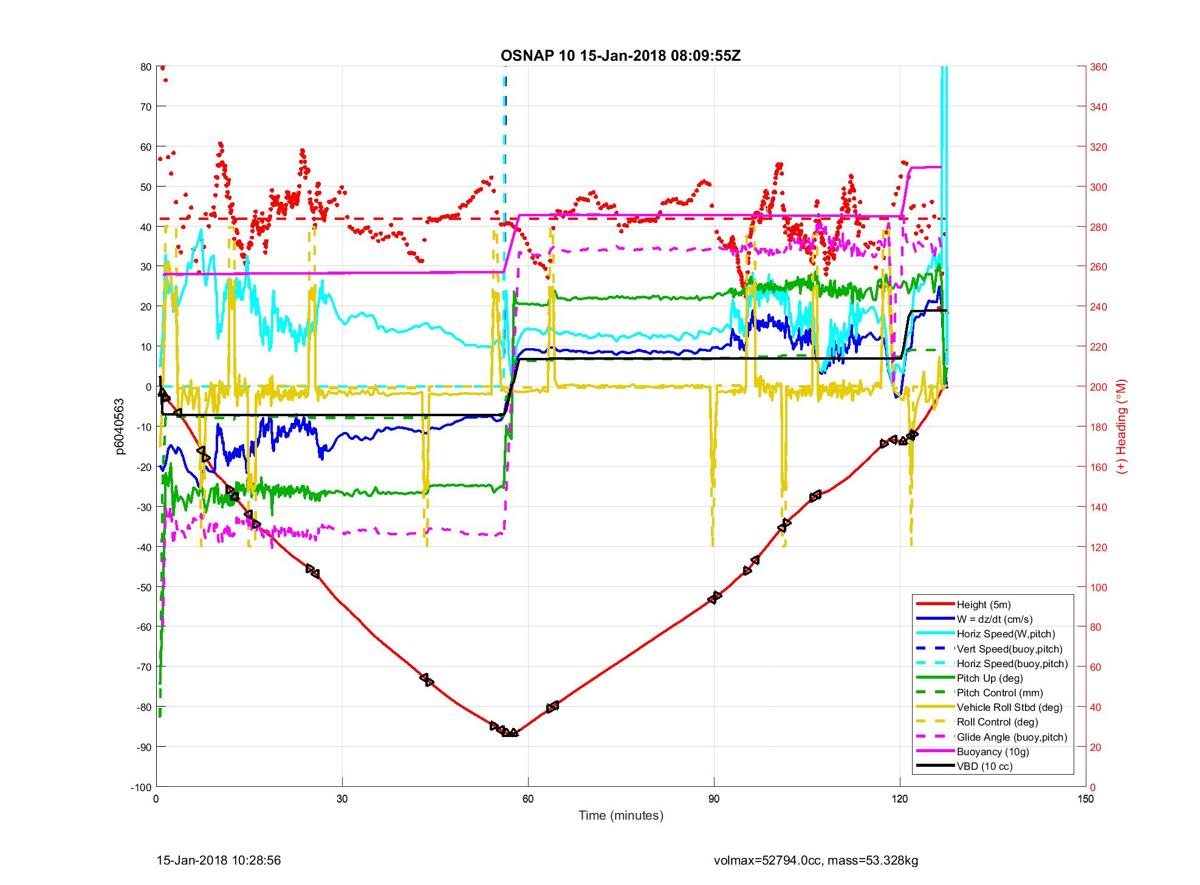The width and height of the screenshot is (1200, 885).
Task: Choose the Vehicle Roll Stbd (deg) legend entry
Action: click(991, 707)
